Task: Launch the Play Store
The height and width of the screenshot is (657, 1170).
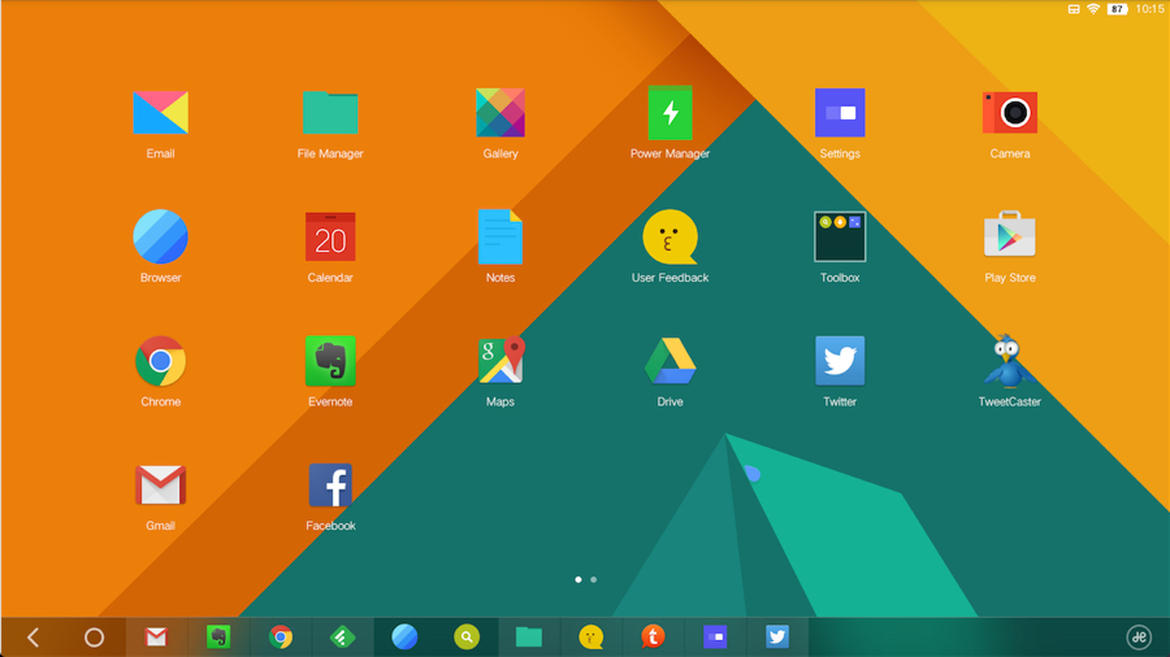Action: pos(1010,235)
